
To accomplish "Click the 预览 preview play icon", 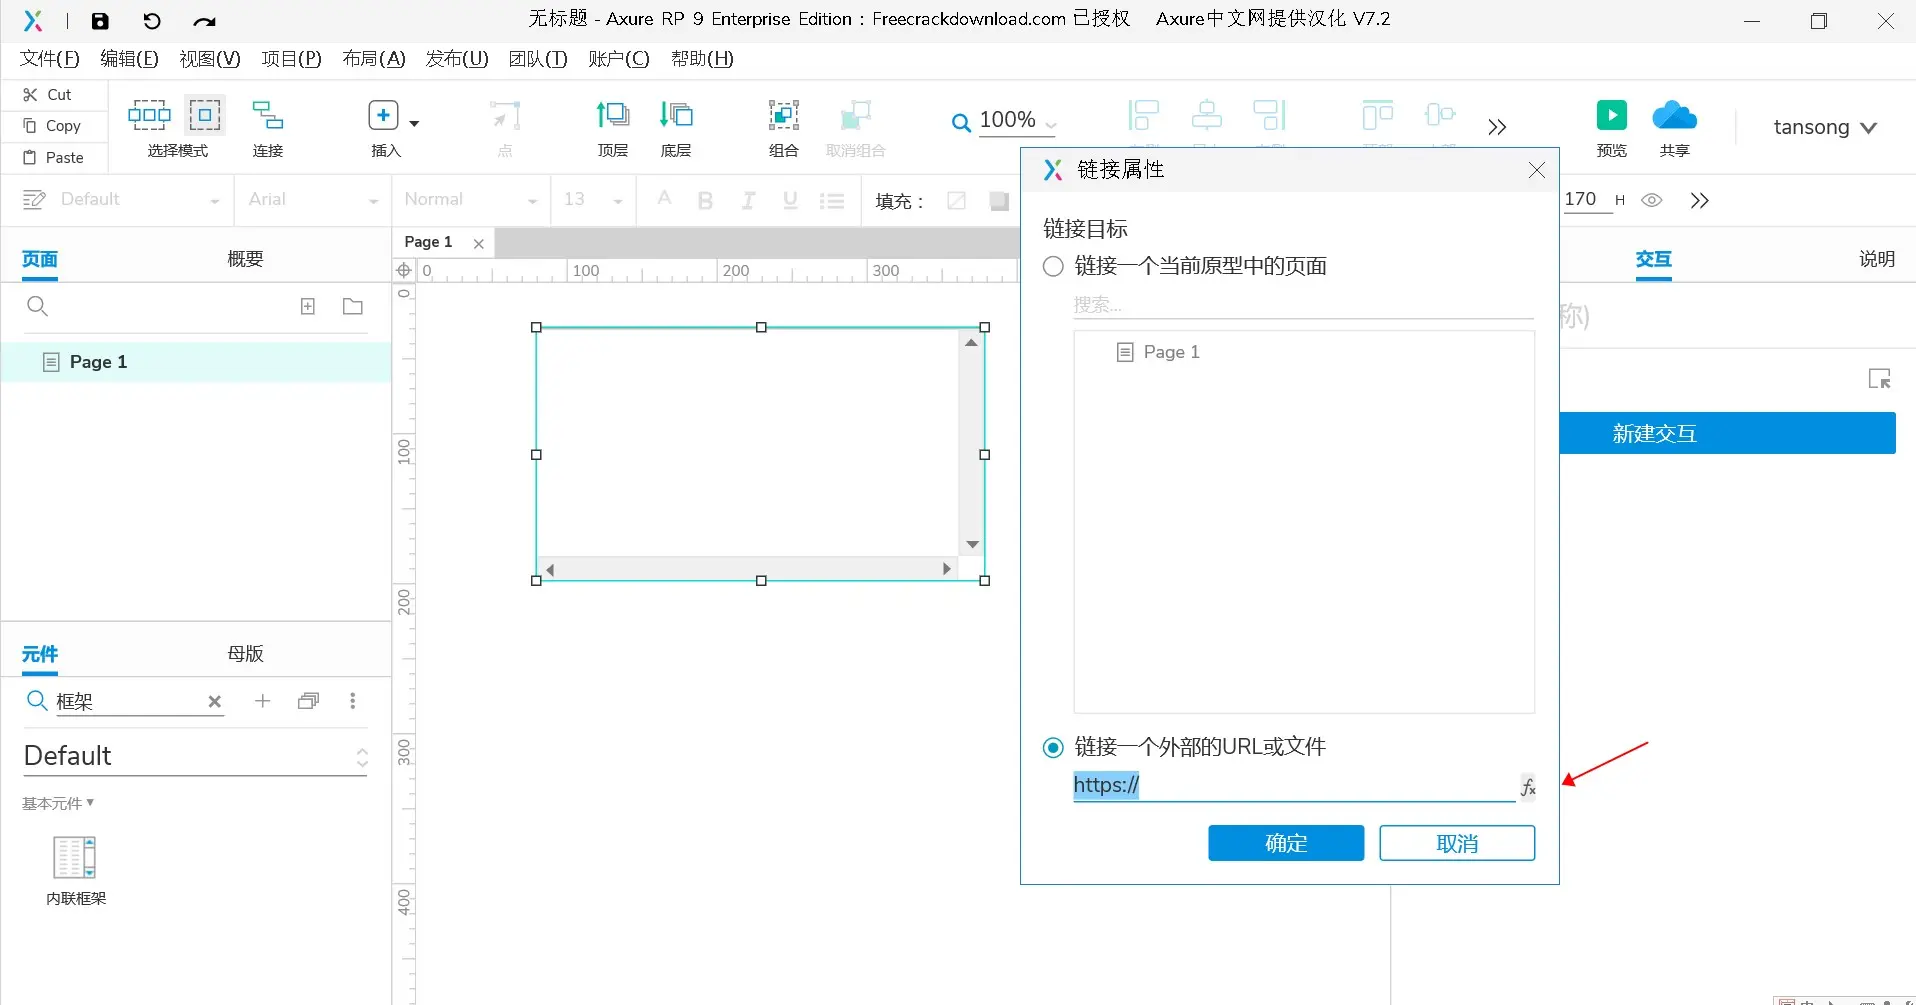I will click(x=1611, y=115).
